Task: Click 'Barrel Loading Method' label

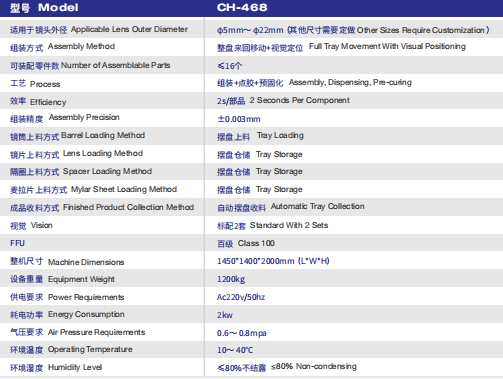Action: point(103,135)
